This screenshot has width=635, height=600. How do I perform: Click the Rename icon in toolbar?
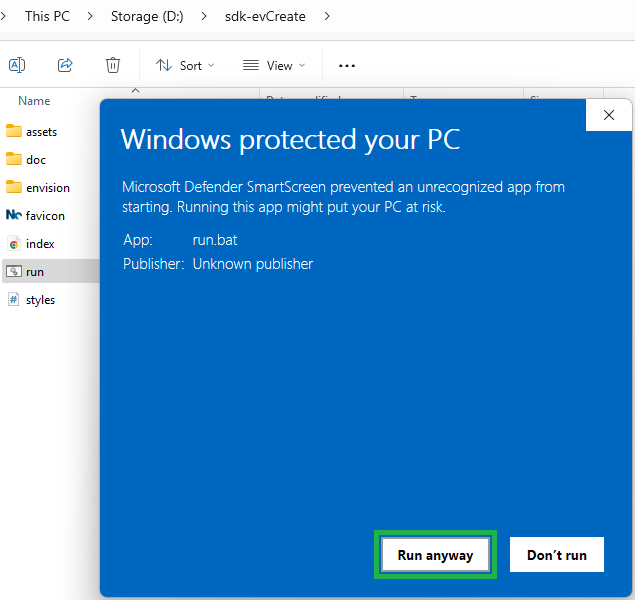(17, 65)
